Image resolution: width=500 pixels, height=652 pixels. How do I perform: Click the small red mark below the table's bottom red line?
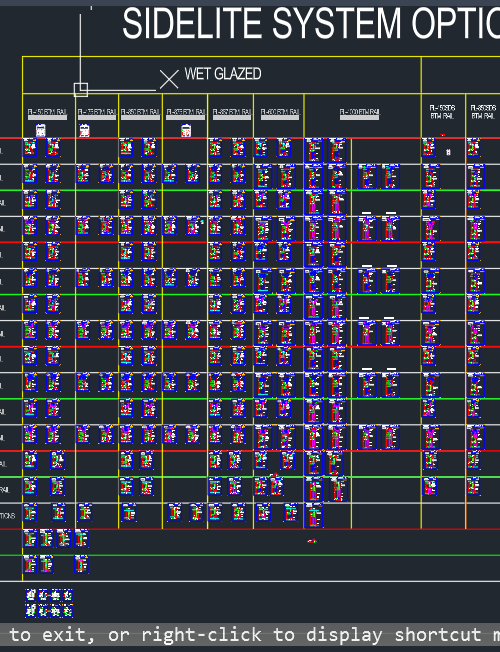[x=312, y=541]
